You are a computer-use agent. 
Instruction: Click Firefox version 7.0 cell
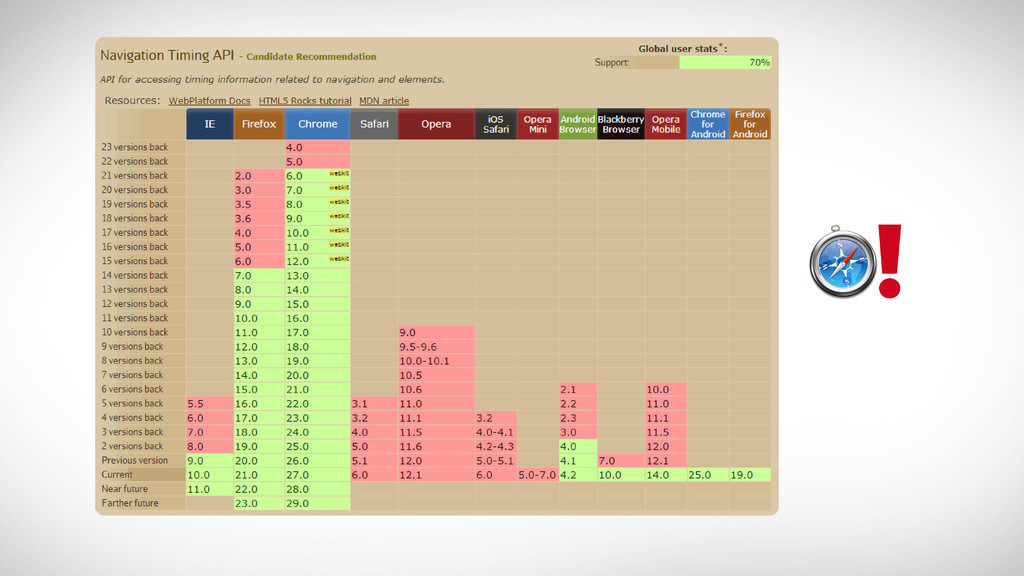click(x=259, y=276)
